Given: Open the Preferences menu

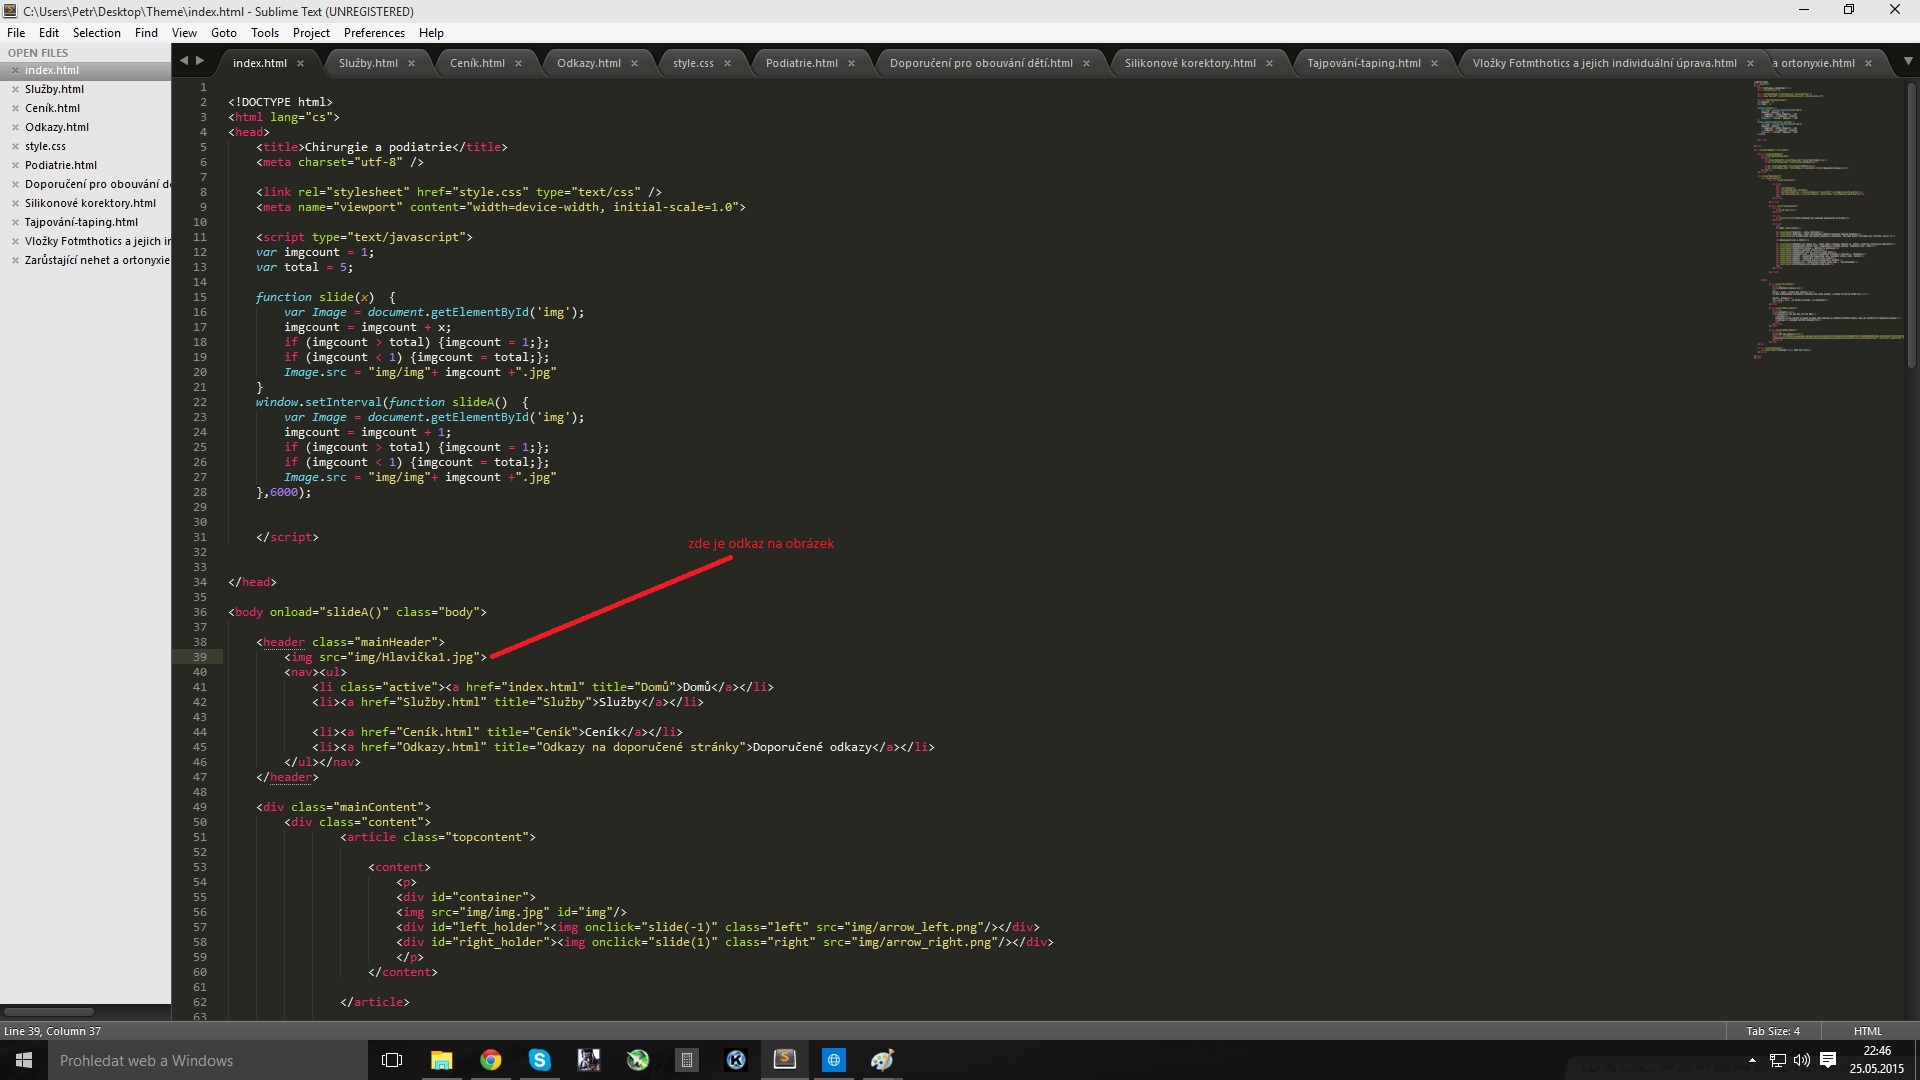Looking at the screenshot, I should coord(374,33).
